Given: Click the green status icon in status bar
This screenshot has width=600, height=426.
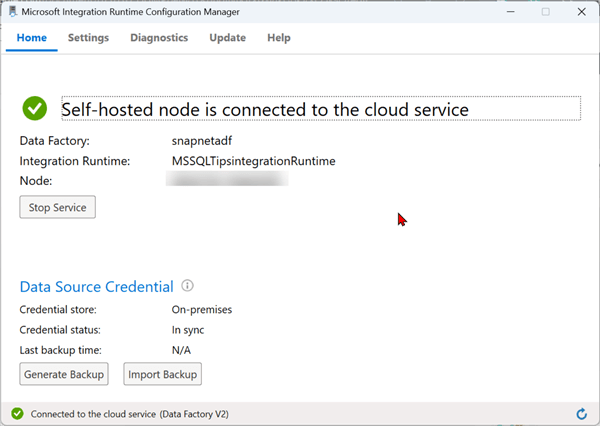Looking at the screenshot, I should (x=17, y=414).
